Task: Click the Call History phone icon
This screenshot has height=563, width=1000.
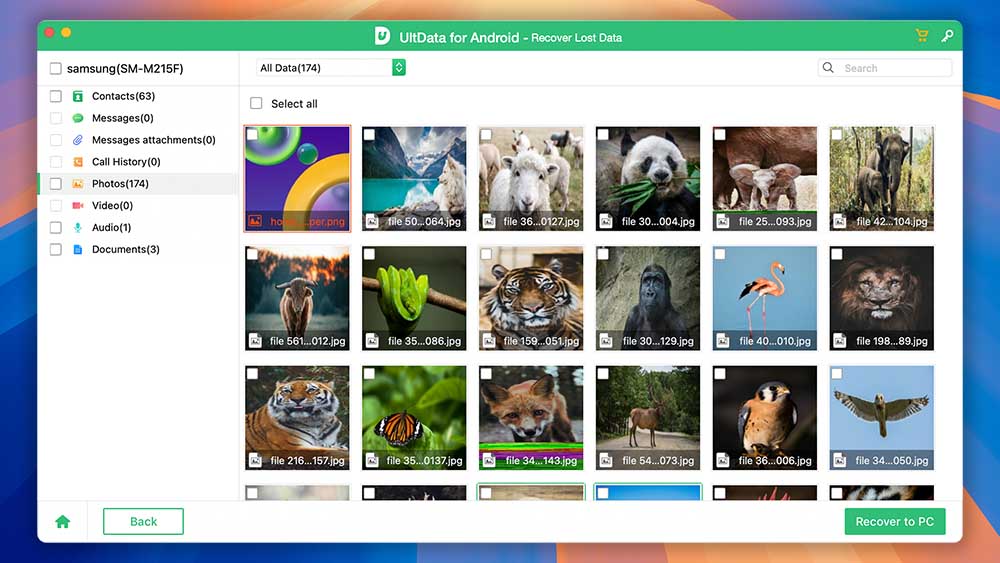Action: 78,162
